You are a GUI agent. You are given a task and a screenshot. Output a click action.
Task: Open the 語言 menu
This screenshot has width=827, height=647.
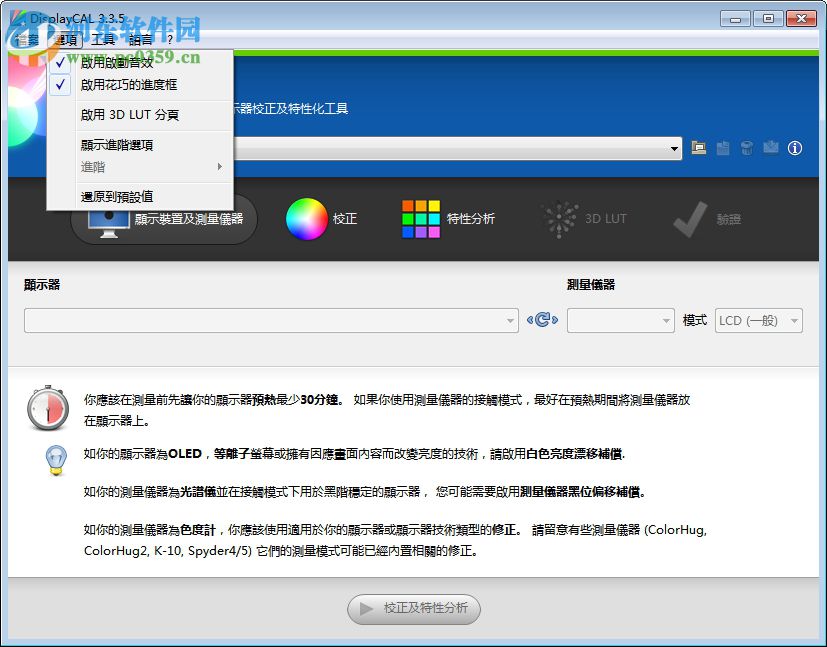pos(140,40)
